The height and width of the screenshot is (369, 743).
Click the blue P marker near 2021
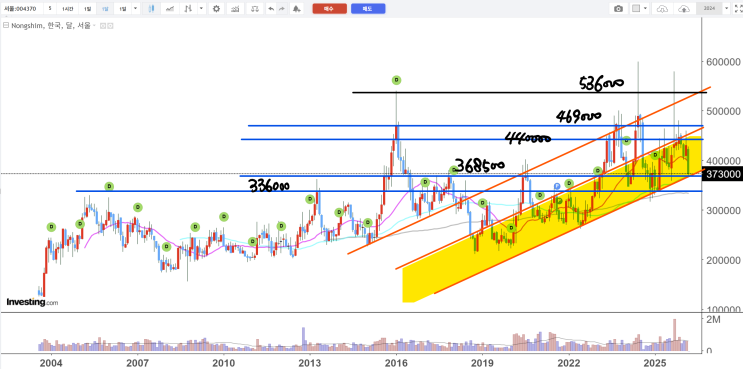point(557,186)
